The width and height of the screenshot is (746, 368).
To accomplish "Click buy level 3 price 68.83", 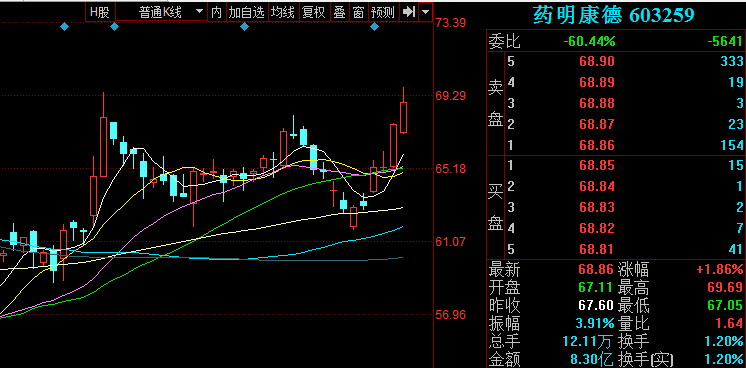I will [x=597, y=207].
